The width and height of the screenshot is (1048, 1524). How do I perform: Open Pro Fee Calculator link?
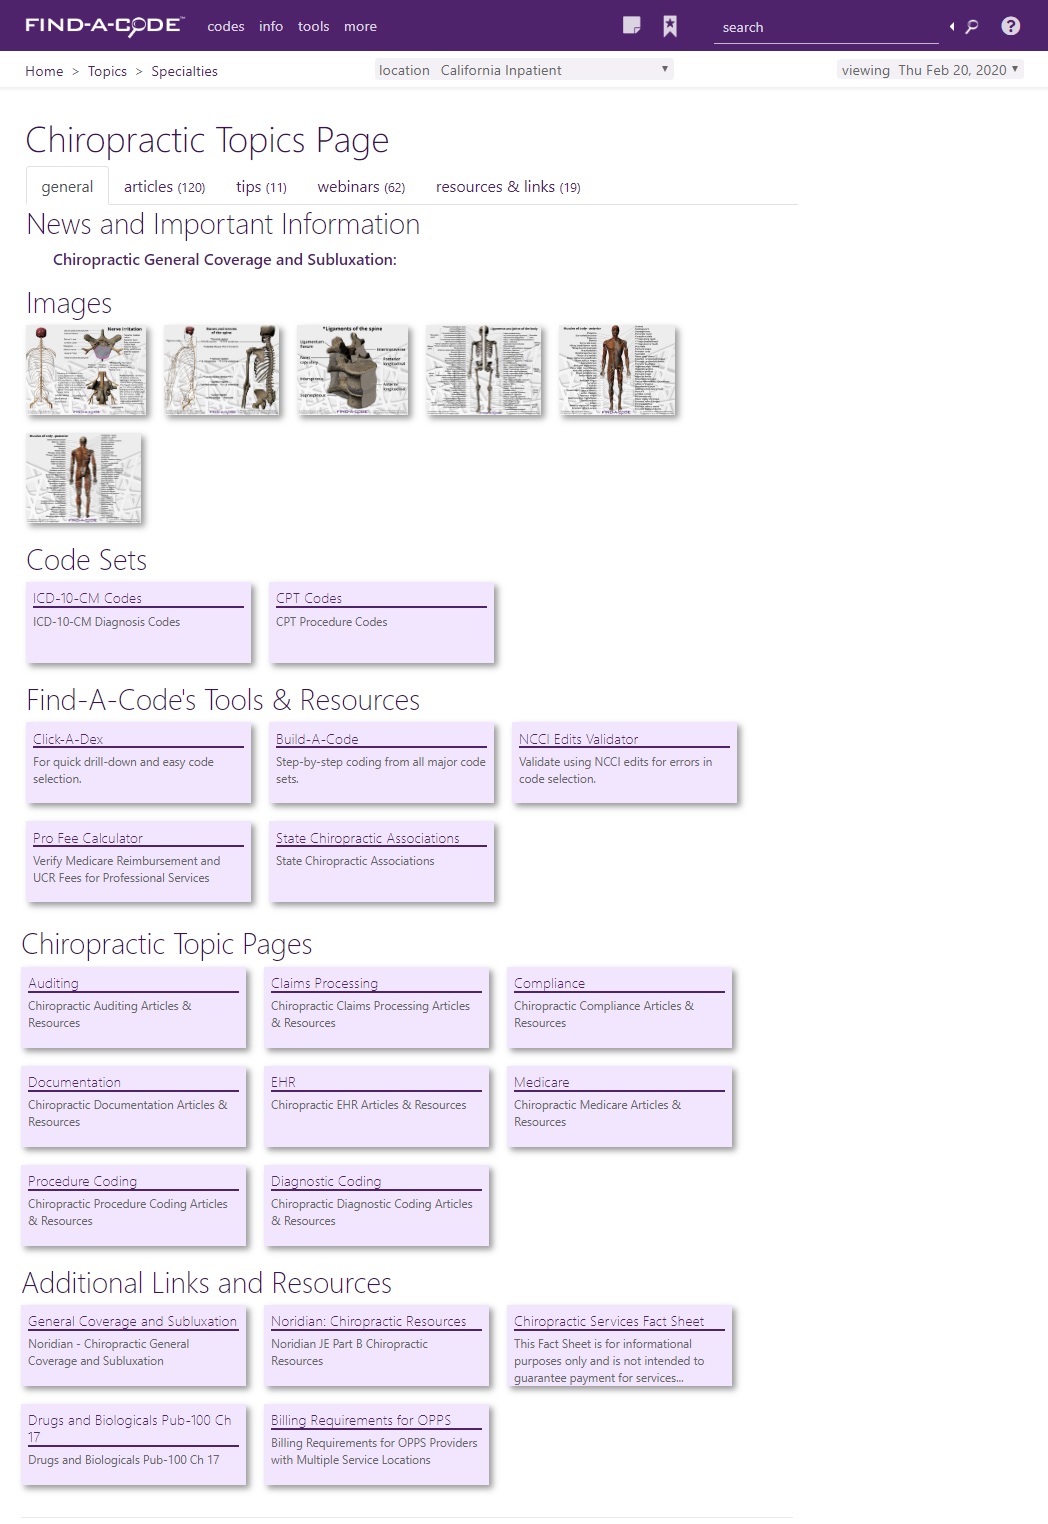point(88,838)
